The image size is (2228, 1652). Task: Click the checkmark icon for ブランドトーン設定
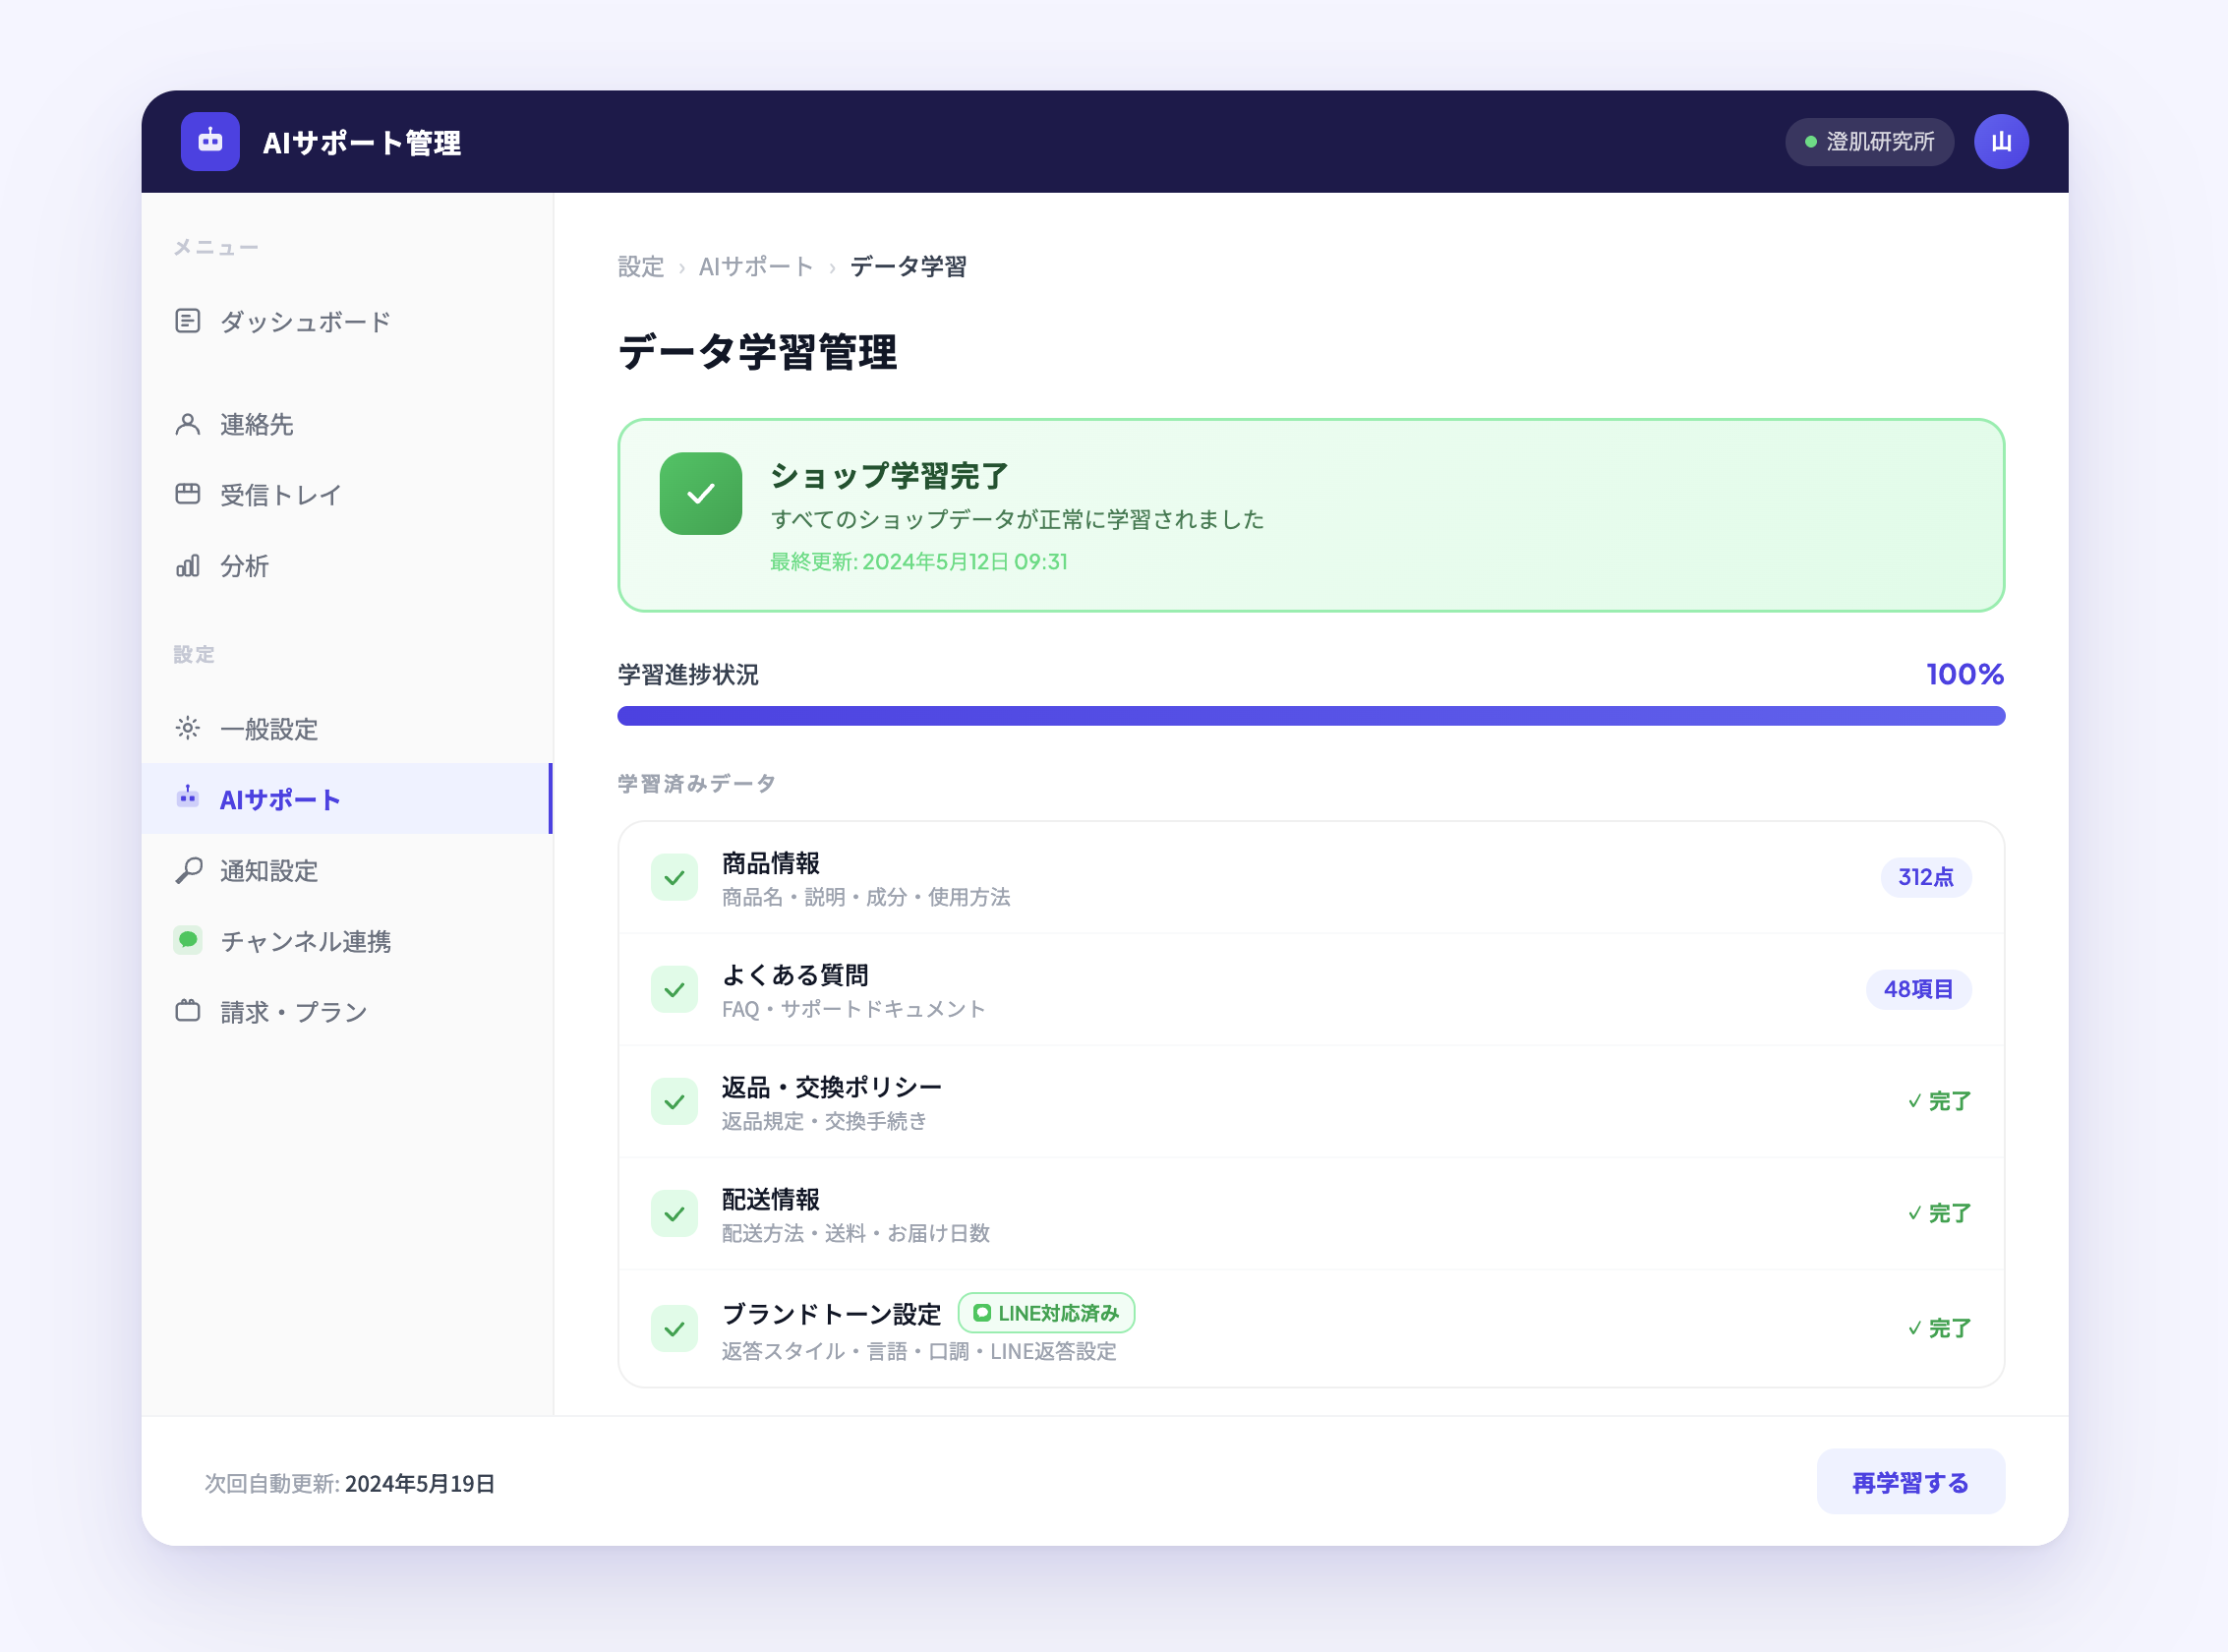[675, 1329]
